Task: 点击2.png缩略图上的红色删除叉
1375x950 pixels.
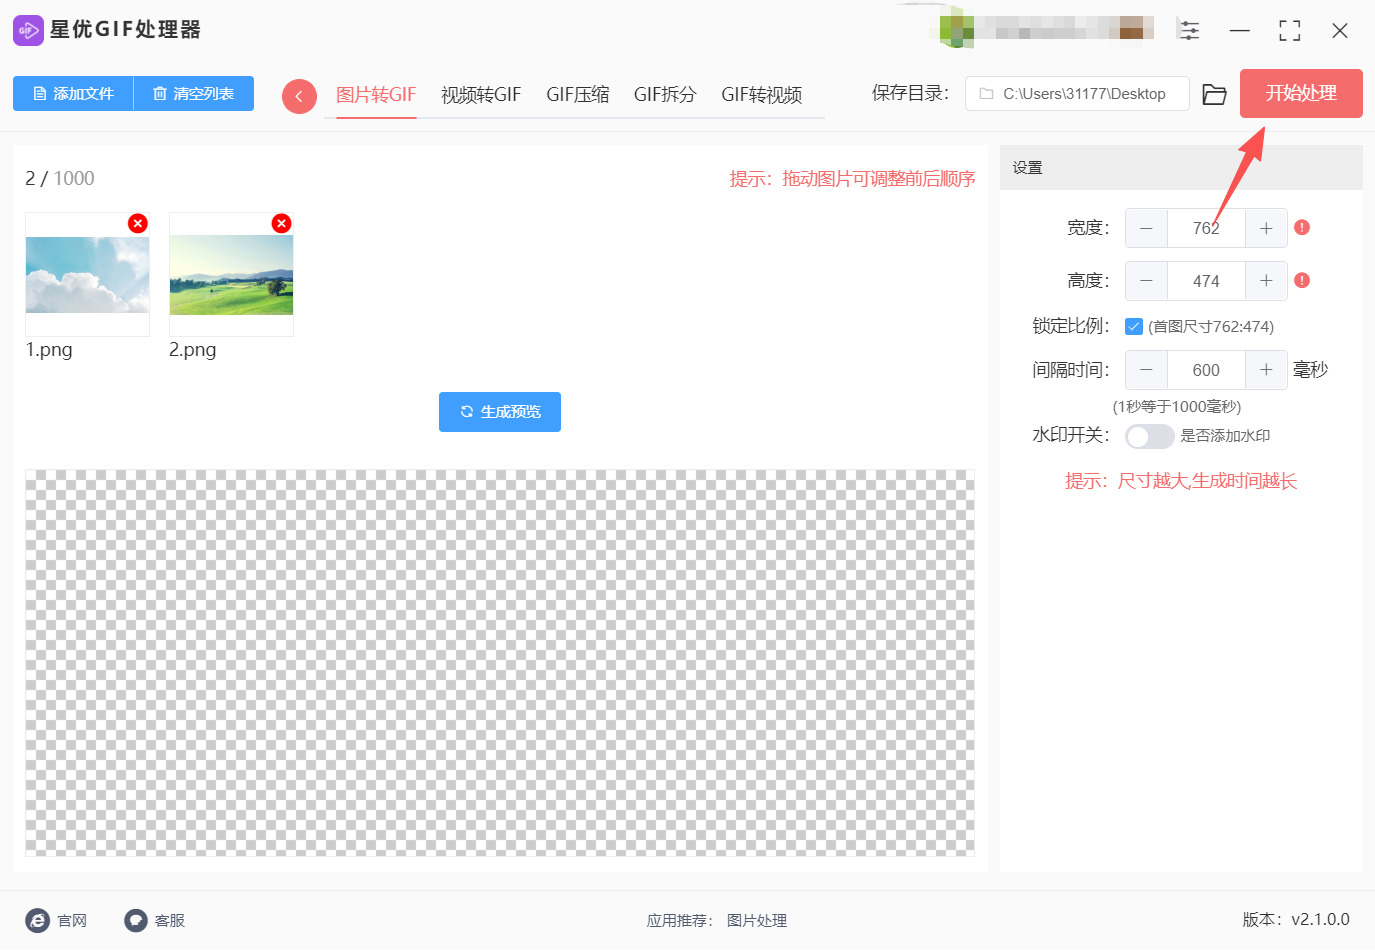Action: pyautogui.click(x=281, y=223)
